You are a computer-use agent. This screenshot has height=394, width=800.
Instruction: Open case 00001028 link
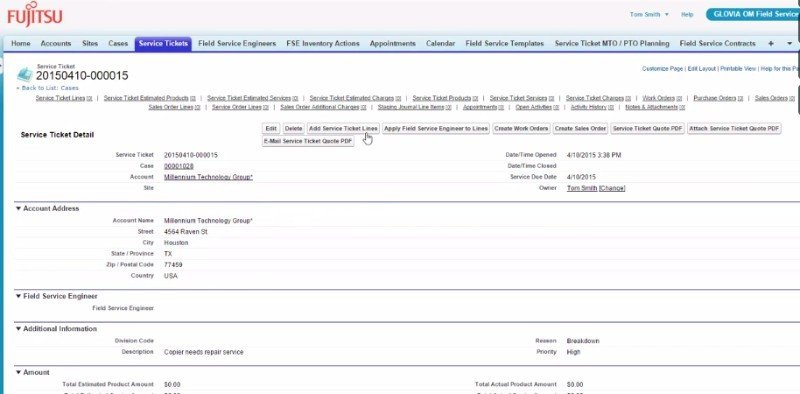[179, 166]
